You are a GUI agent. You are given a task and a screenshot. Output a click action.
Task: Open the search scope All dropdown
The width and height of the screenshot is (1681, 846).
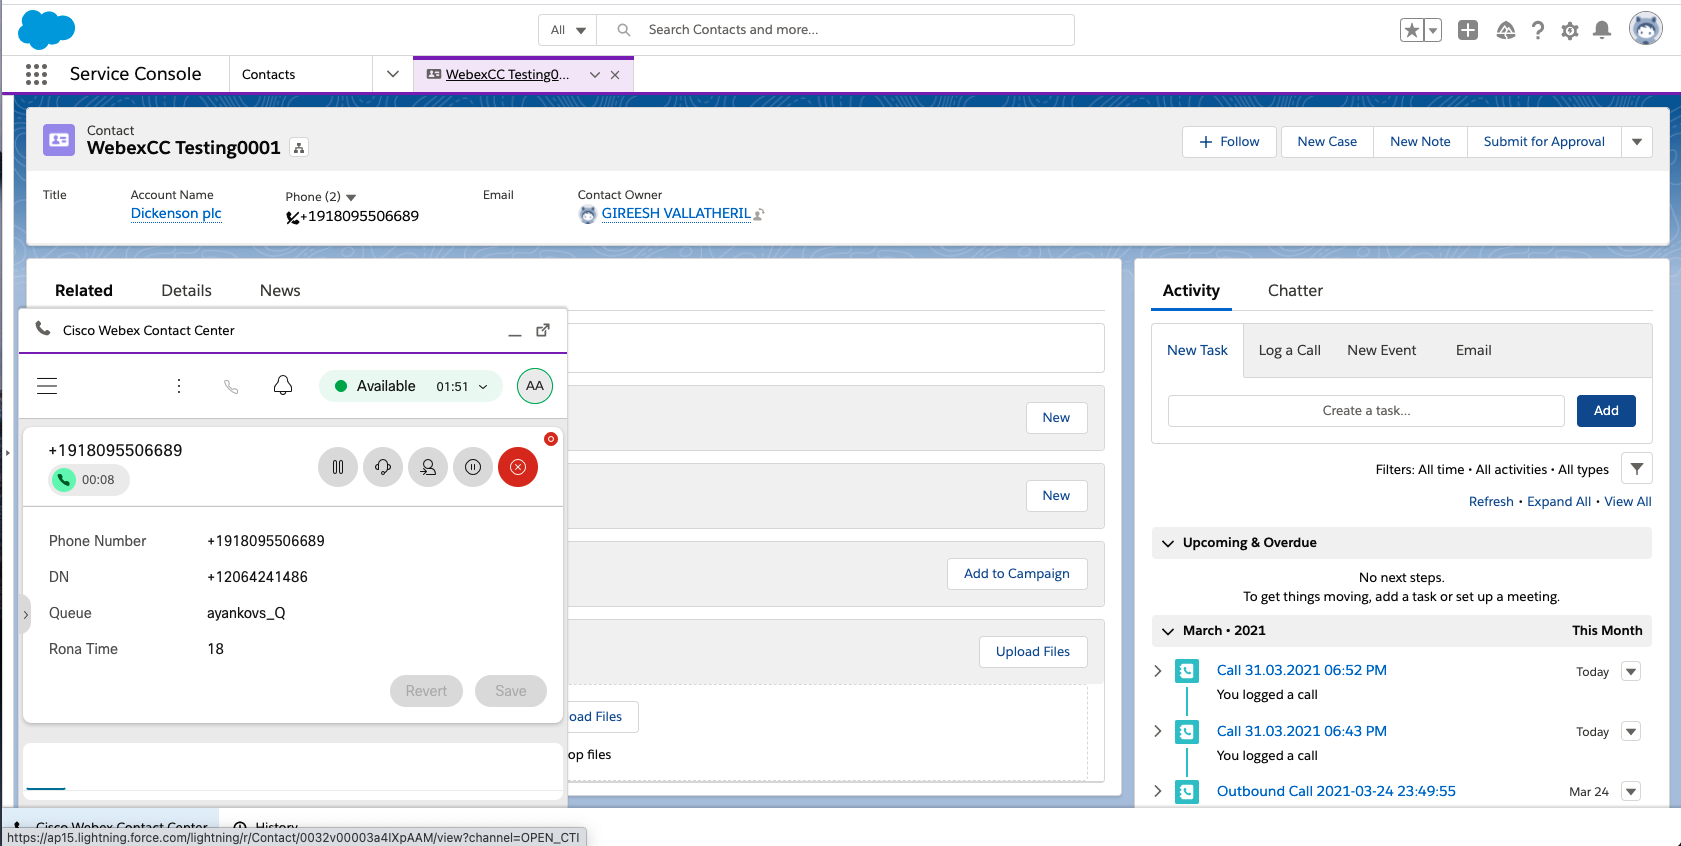pos(568,30)
